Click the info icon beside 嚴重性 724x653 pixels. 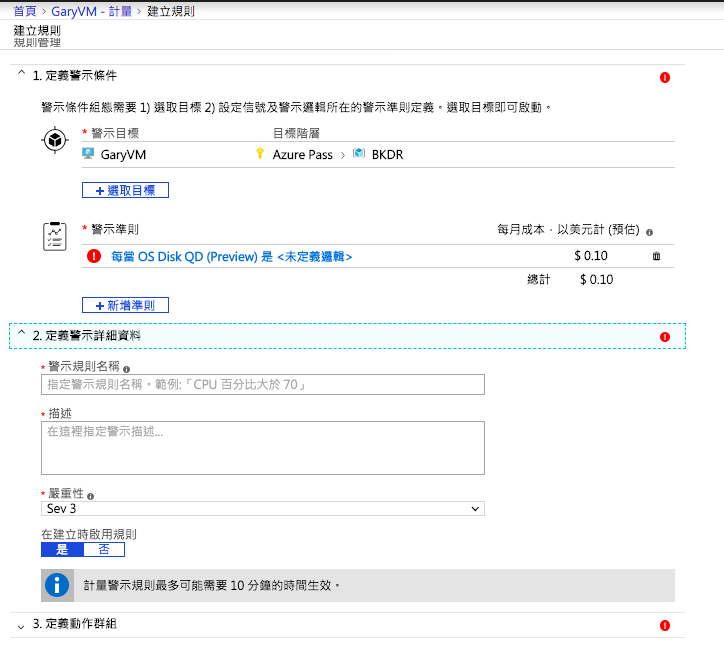(x=90, y=496)
